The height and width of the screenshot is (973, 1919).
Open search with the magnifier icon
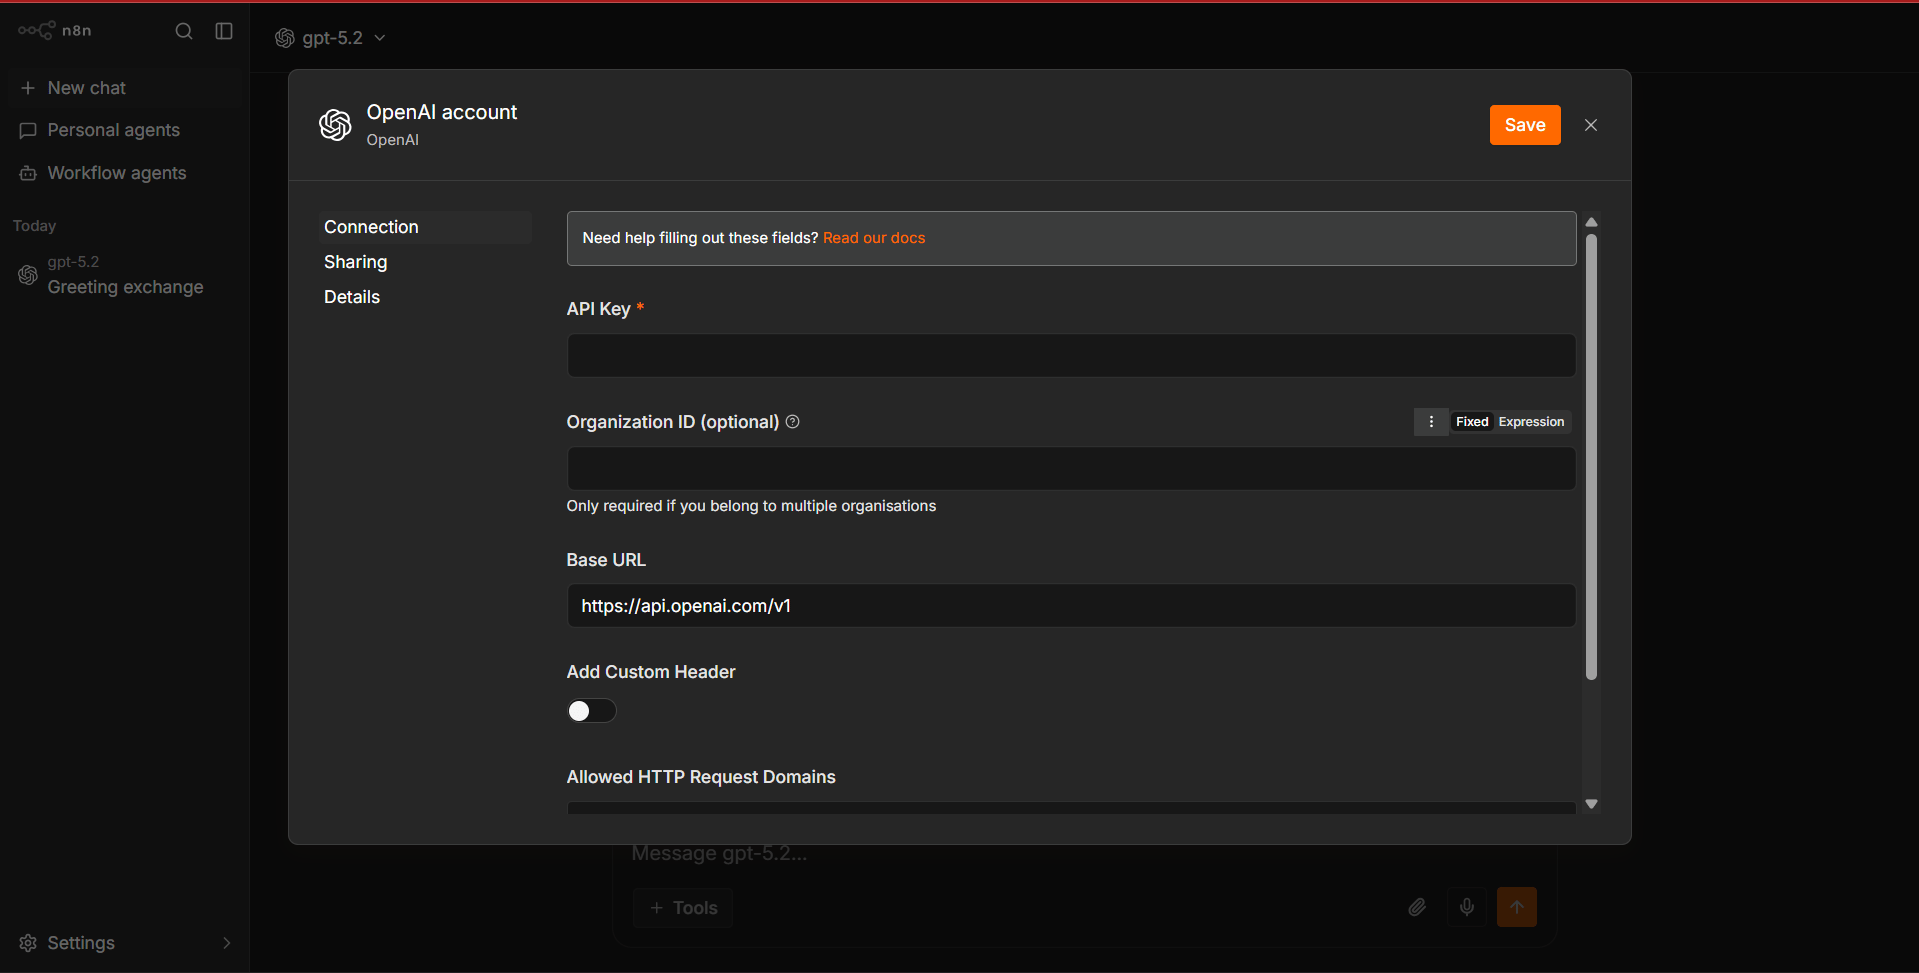pos(184,31)
